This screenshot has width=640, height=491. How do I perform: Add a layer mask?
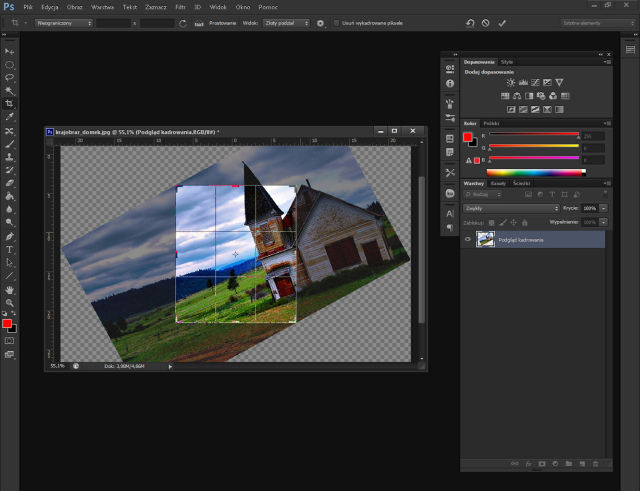[542, 464]
